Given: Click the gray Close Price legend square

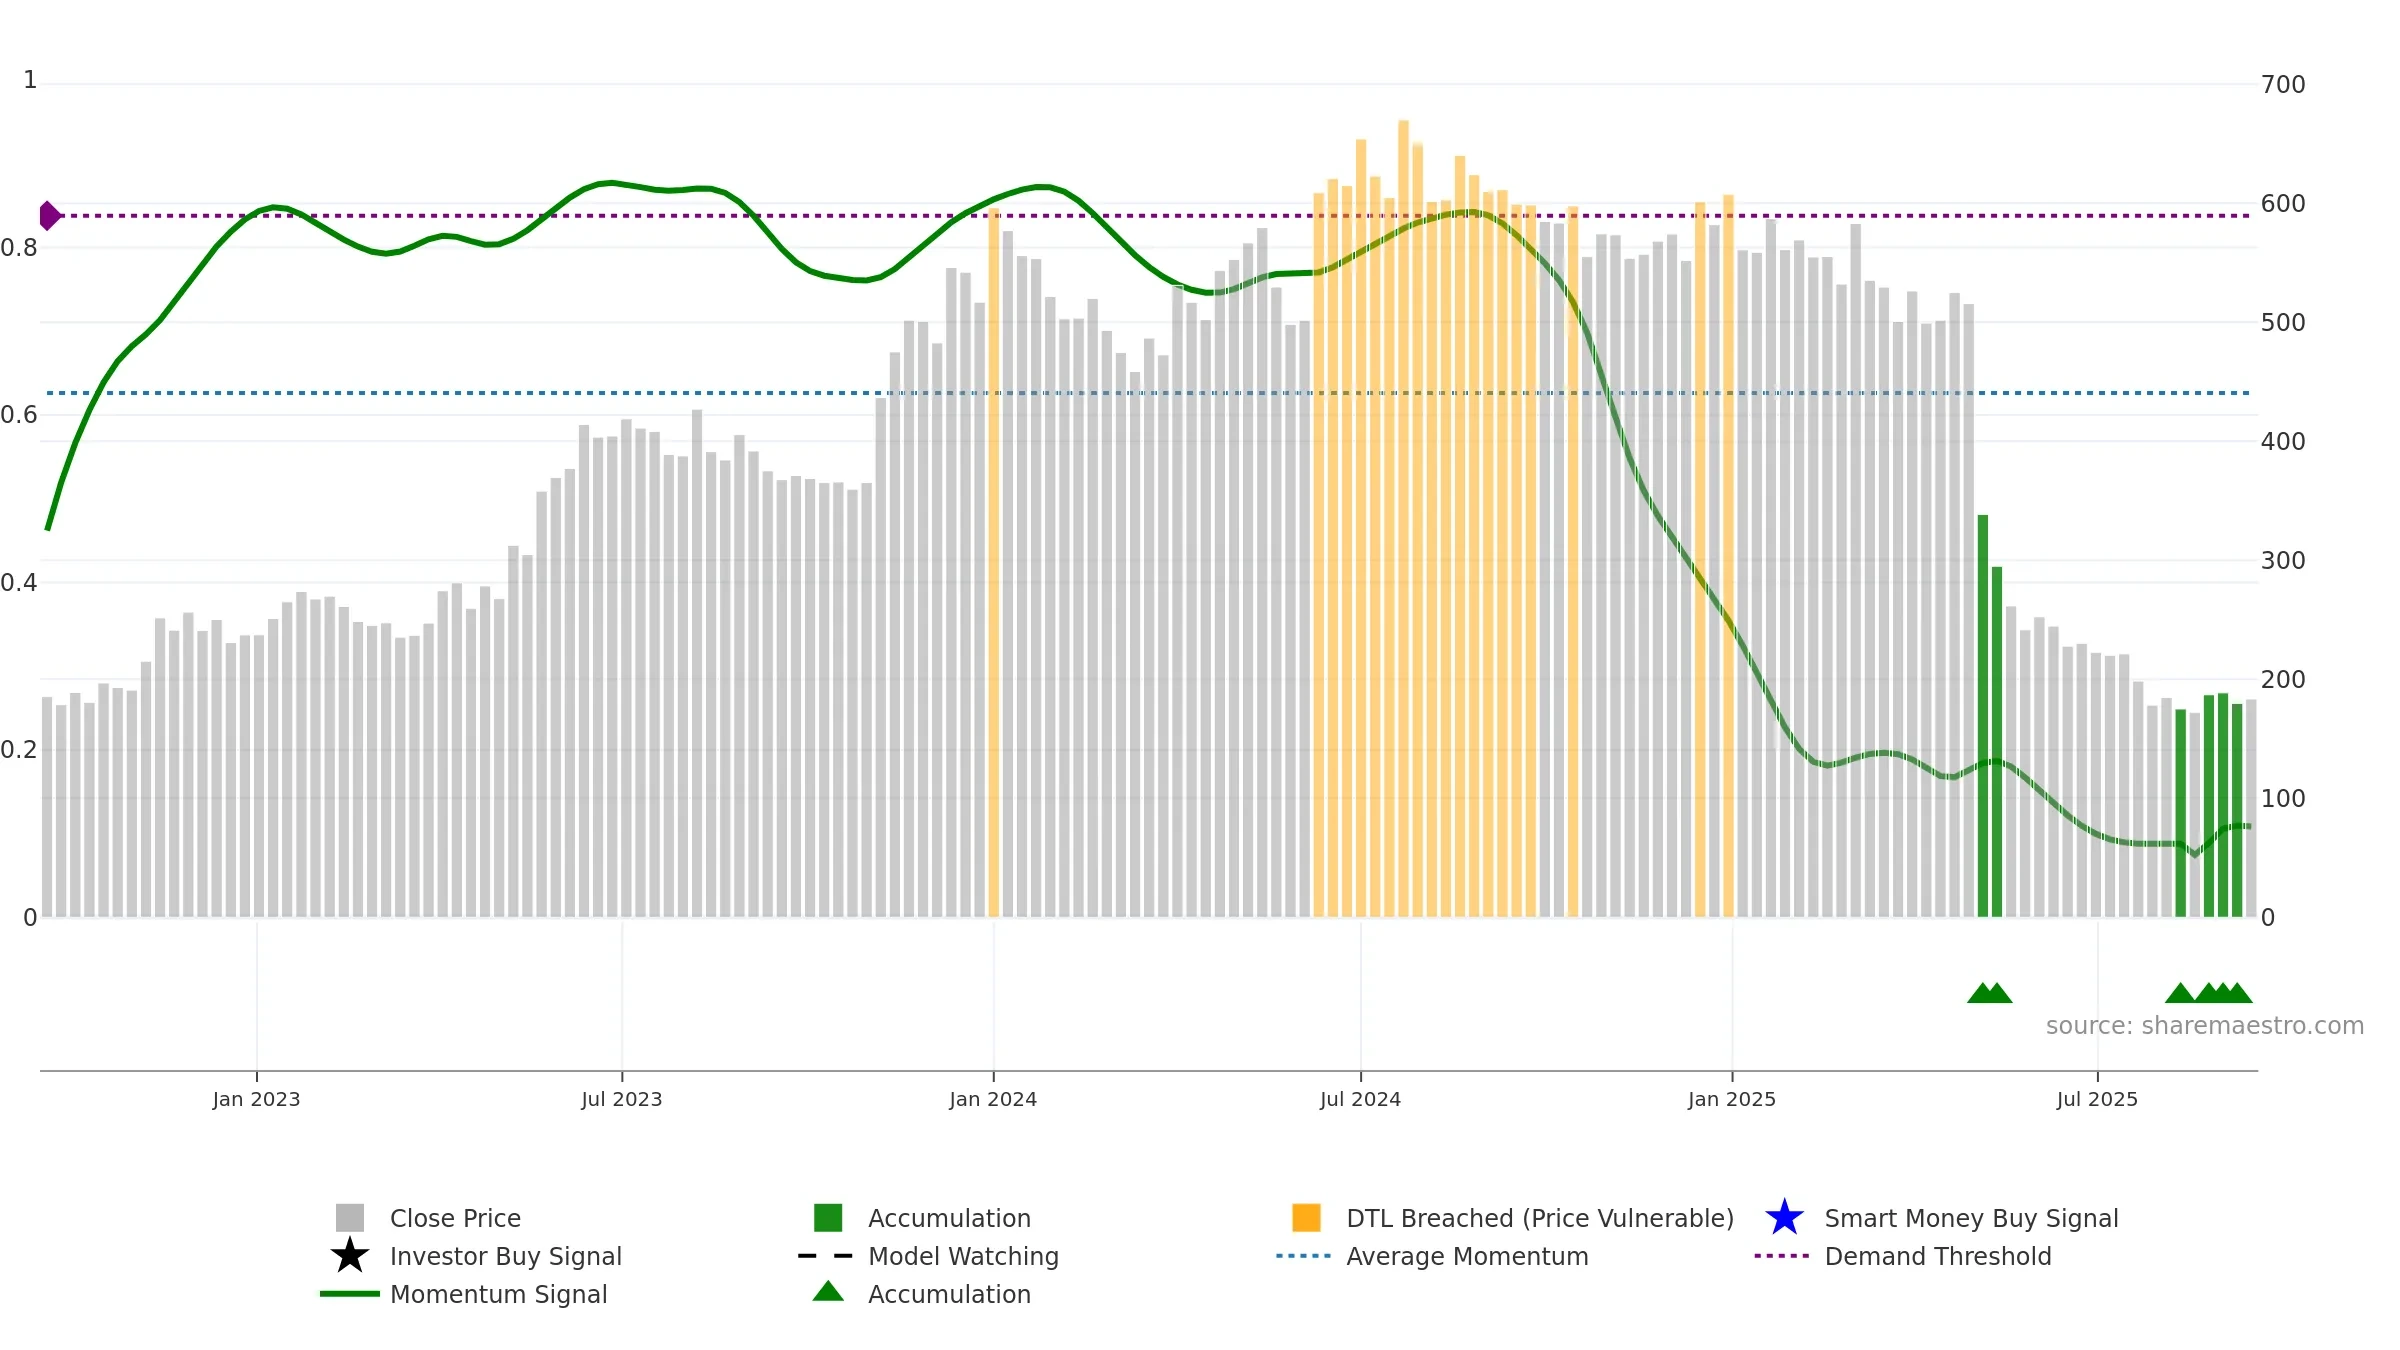Looking at the screenshot, I should click(x=350, y=1218).
